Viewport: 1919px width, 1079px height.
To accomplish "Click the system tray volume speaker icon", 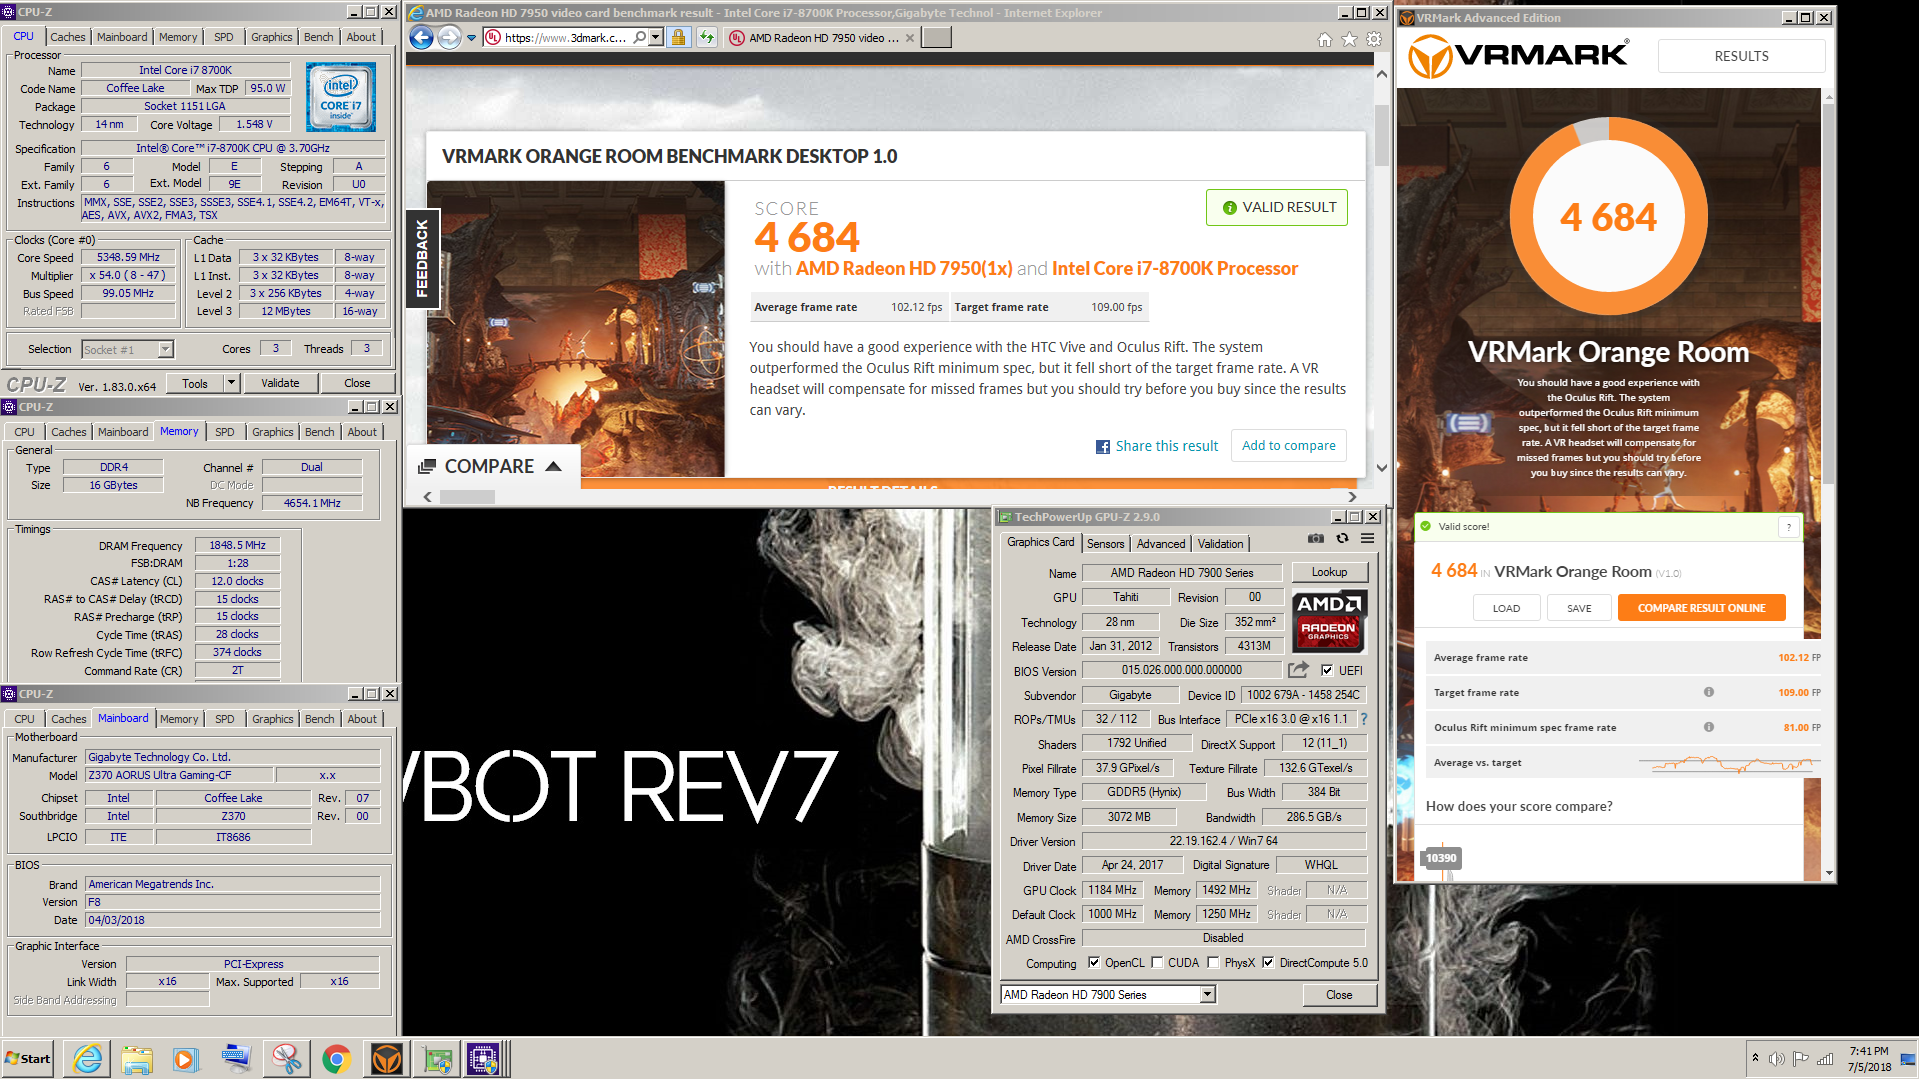I will [1776, 1059].
